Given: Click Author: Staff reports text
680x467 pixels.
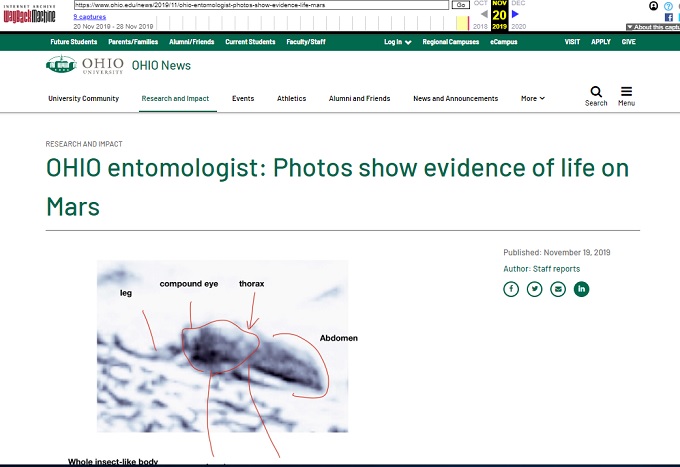Looking at the screenshot, I should (x=541, y=269).
